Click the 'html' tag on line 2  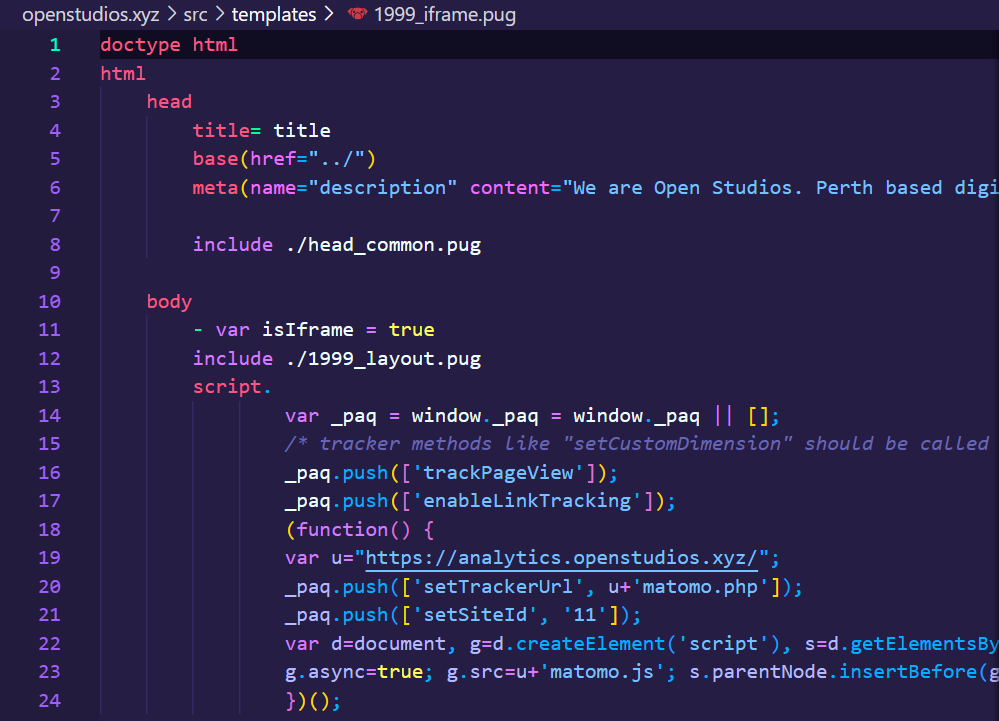tap(123, 73)
